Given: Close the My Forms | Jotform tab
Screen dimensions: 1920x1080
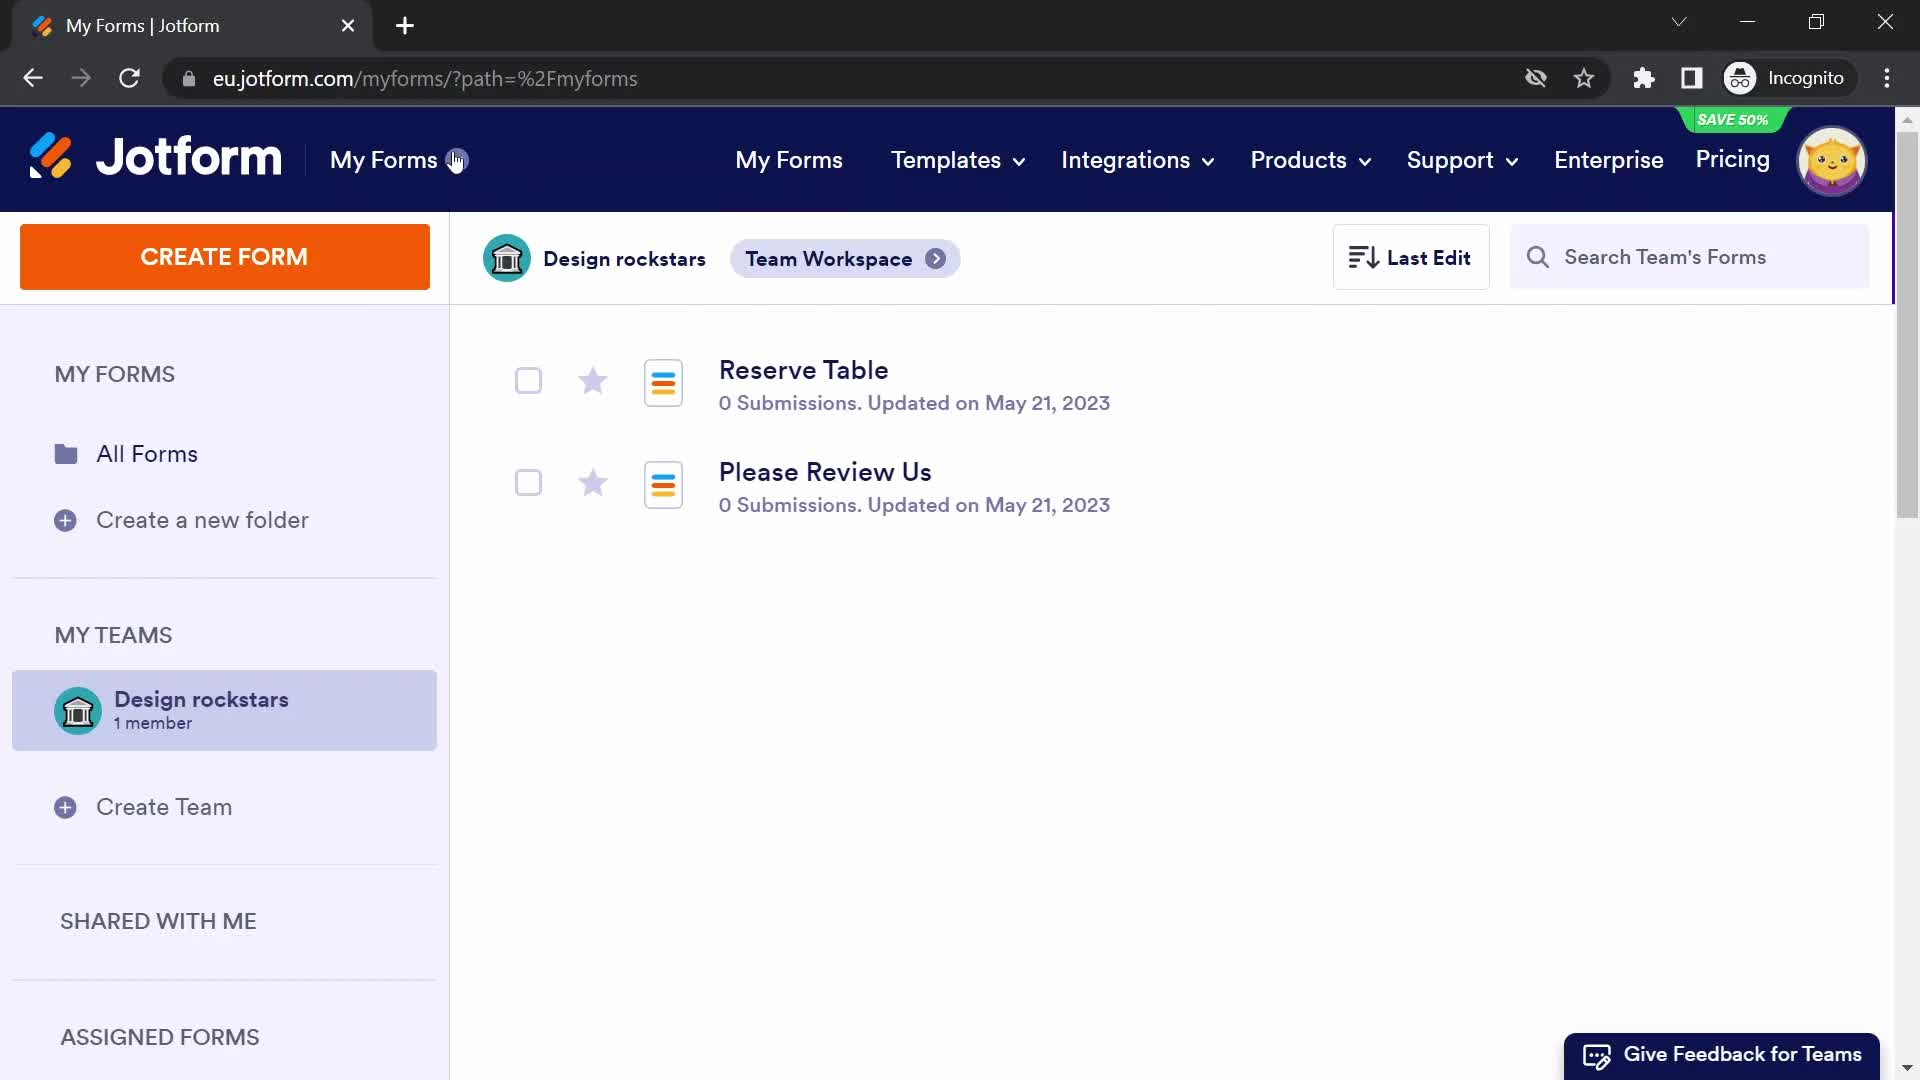Looking at the screenshot, I should [x=348, y=26].
